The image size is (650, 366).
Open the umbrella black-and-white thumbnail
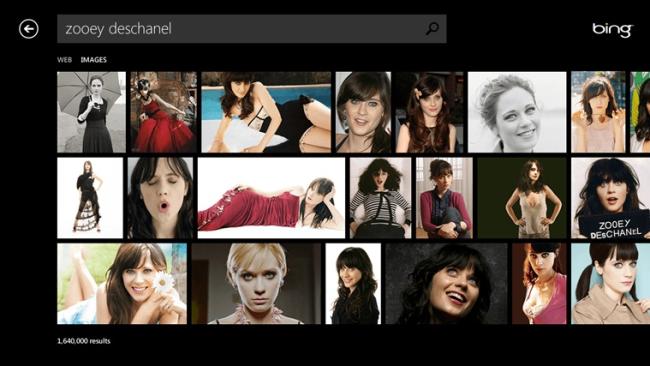pyautogui.click(x=91, y=112)
